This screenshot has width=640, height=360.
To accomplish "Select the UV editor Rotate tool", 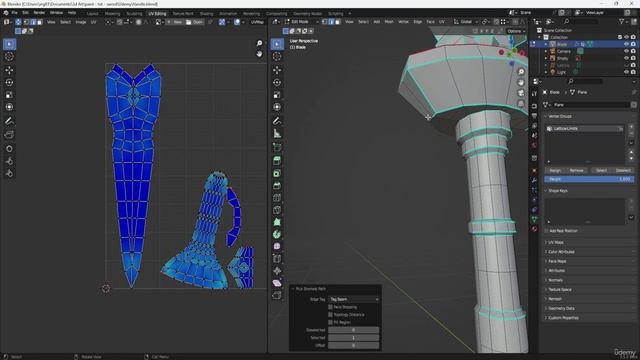I will coord(9,82).
